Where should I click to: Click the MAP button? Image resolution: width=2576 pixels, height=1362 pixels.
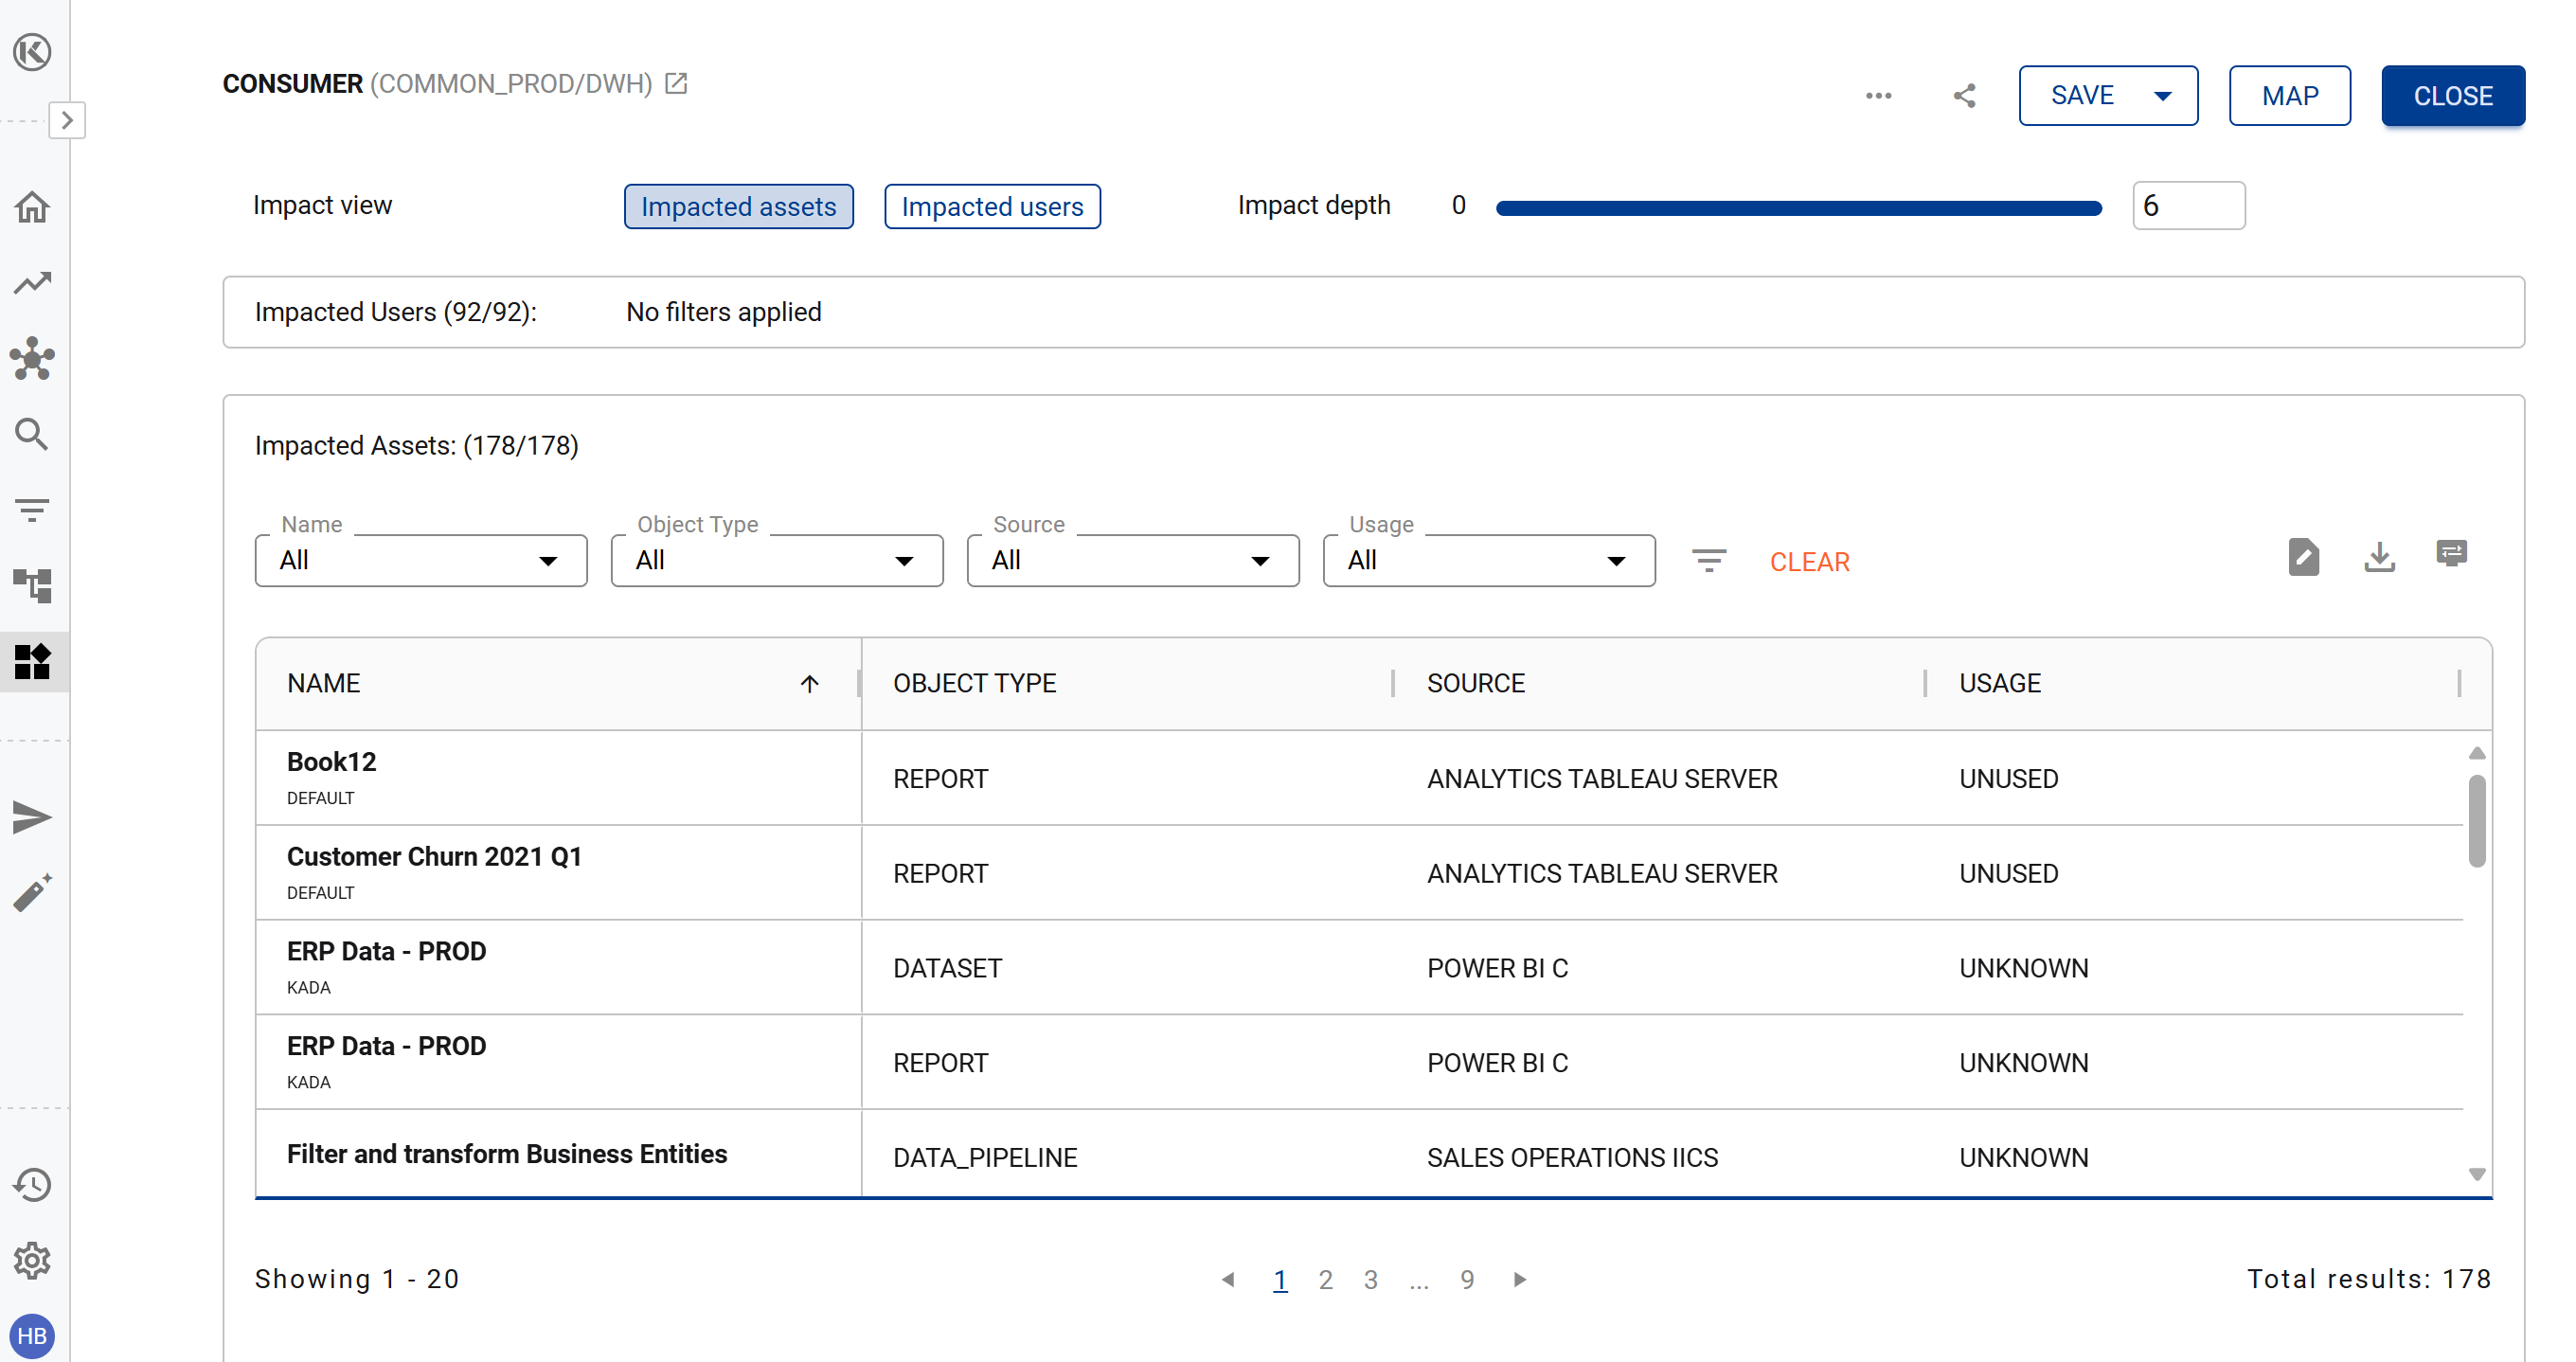click(2289, 96)
